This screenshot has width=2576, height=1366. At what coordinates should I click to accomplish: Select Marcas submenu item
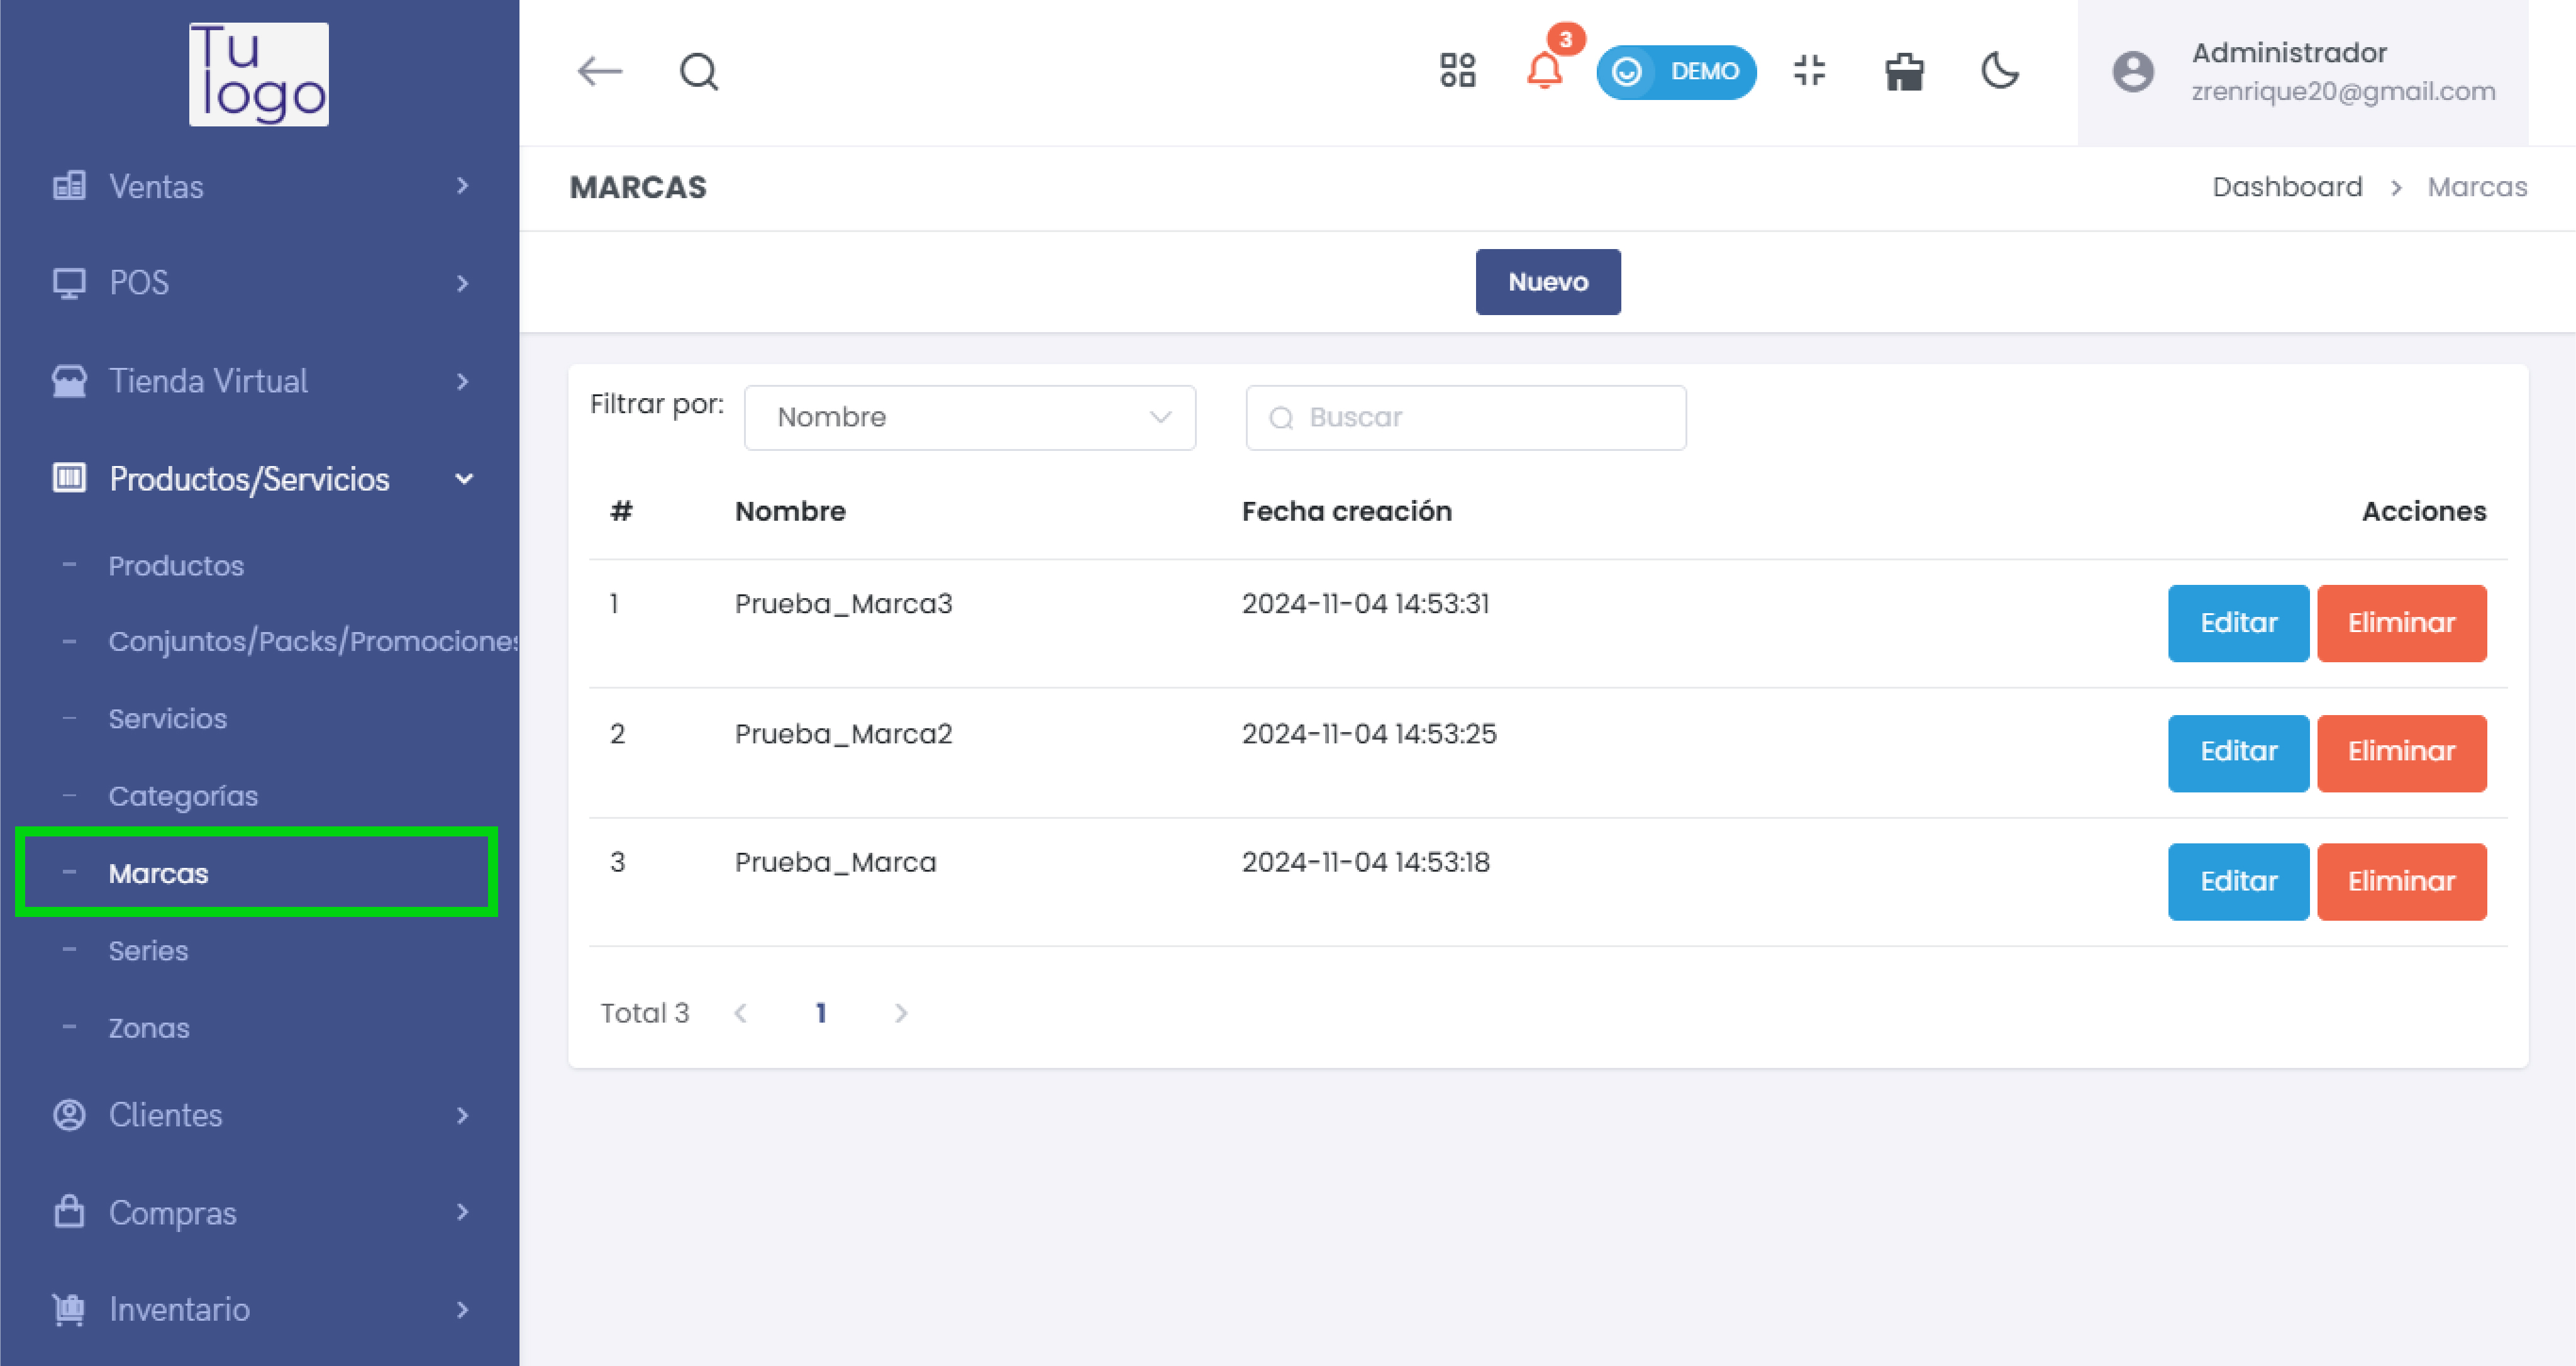point(158,873)
